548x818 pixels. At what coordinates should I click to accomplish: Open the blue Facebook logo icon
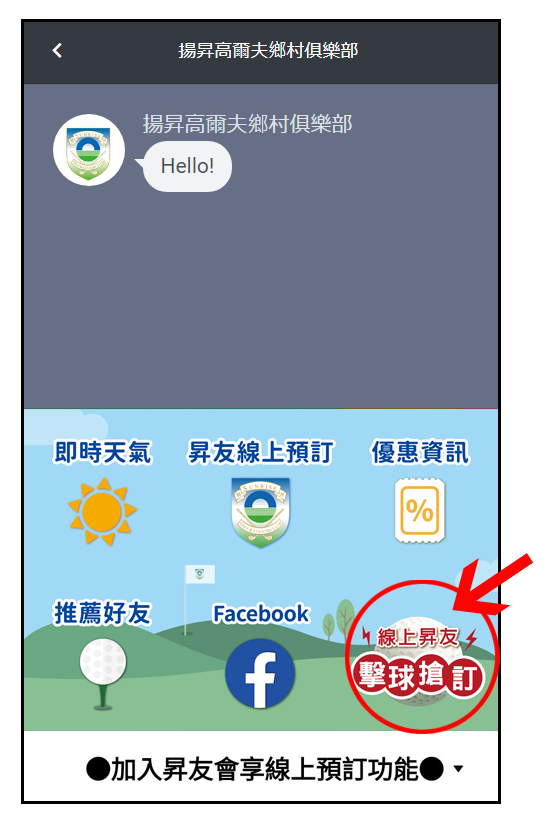260,673
